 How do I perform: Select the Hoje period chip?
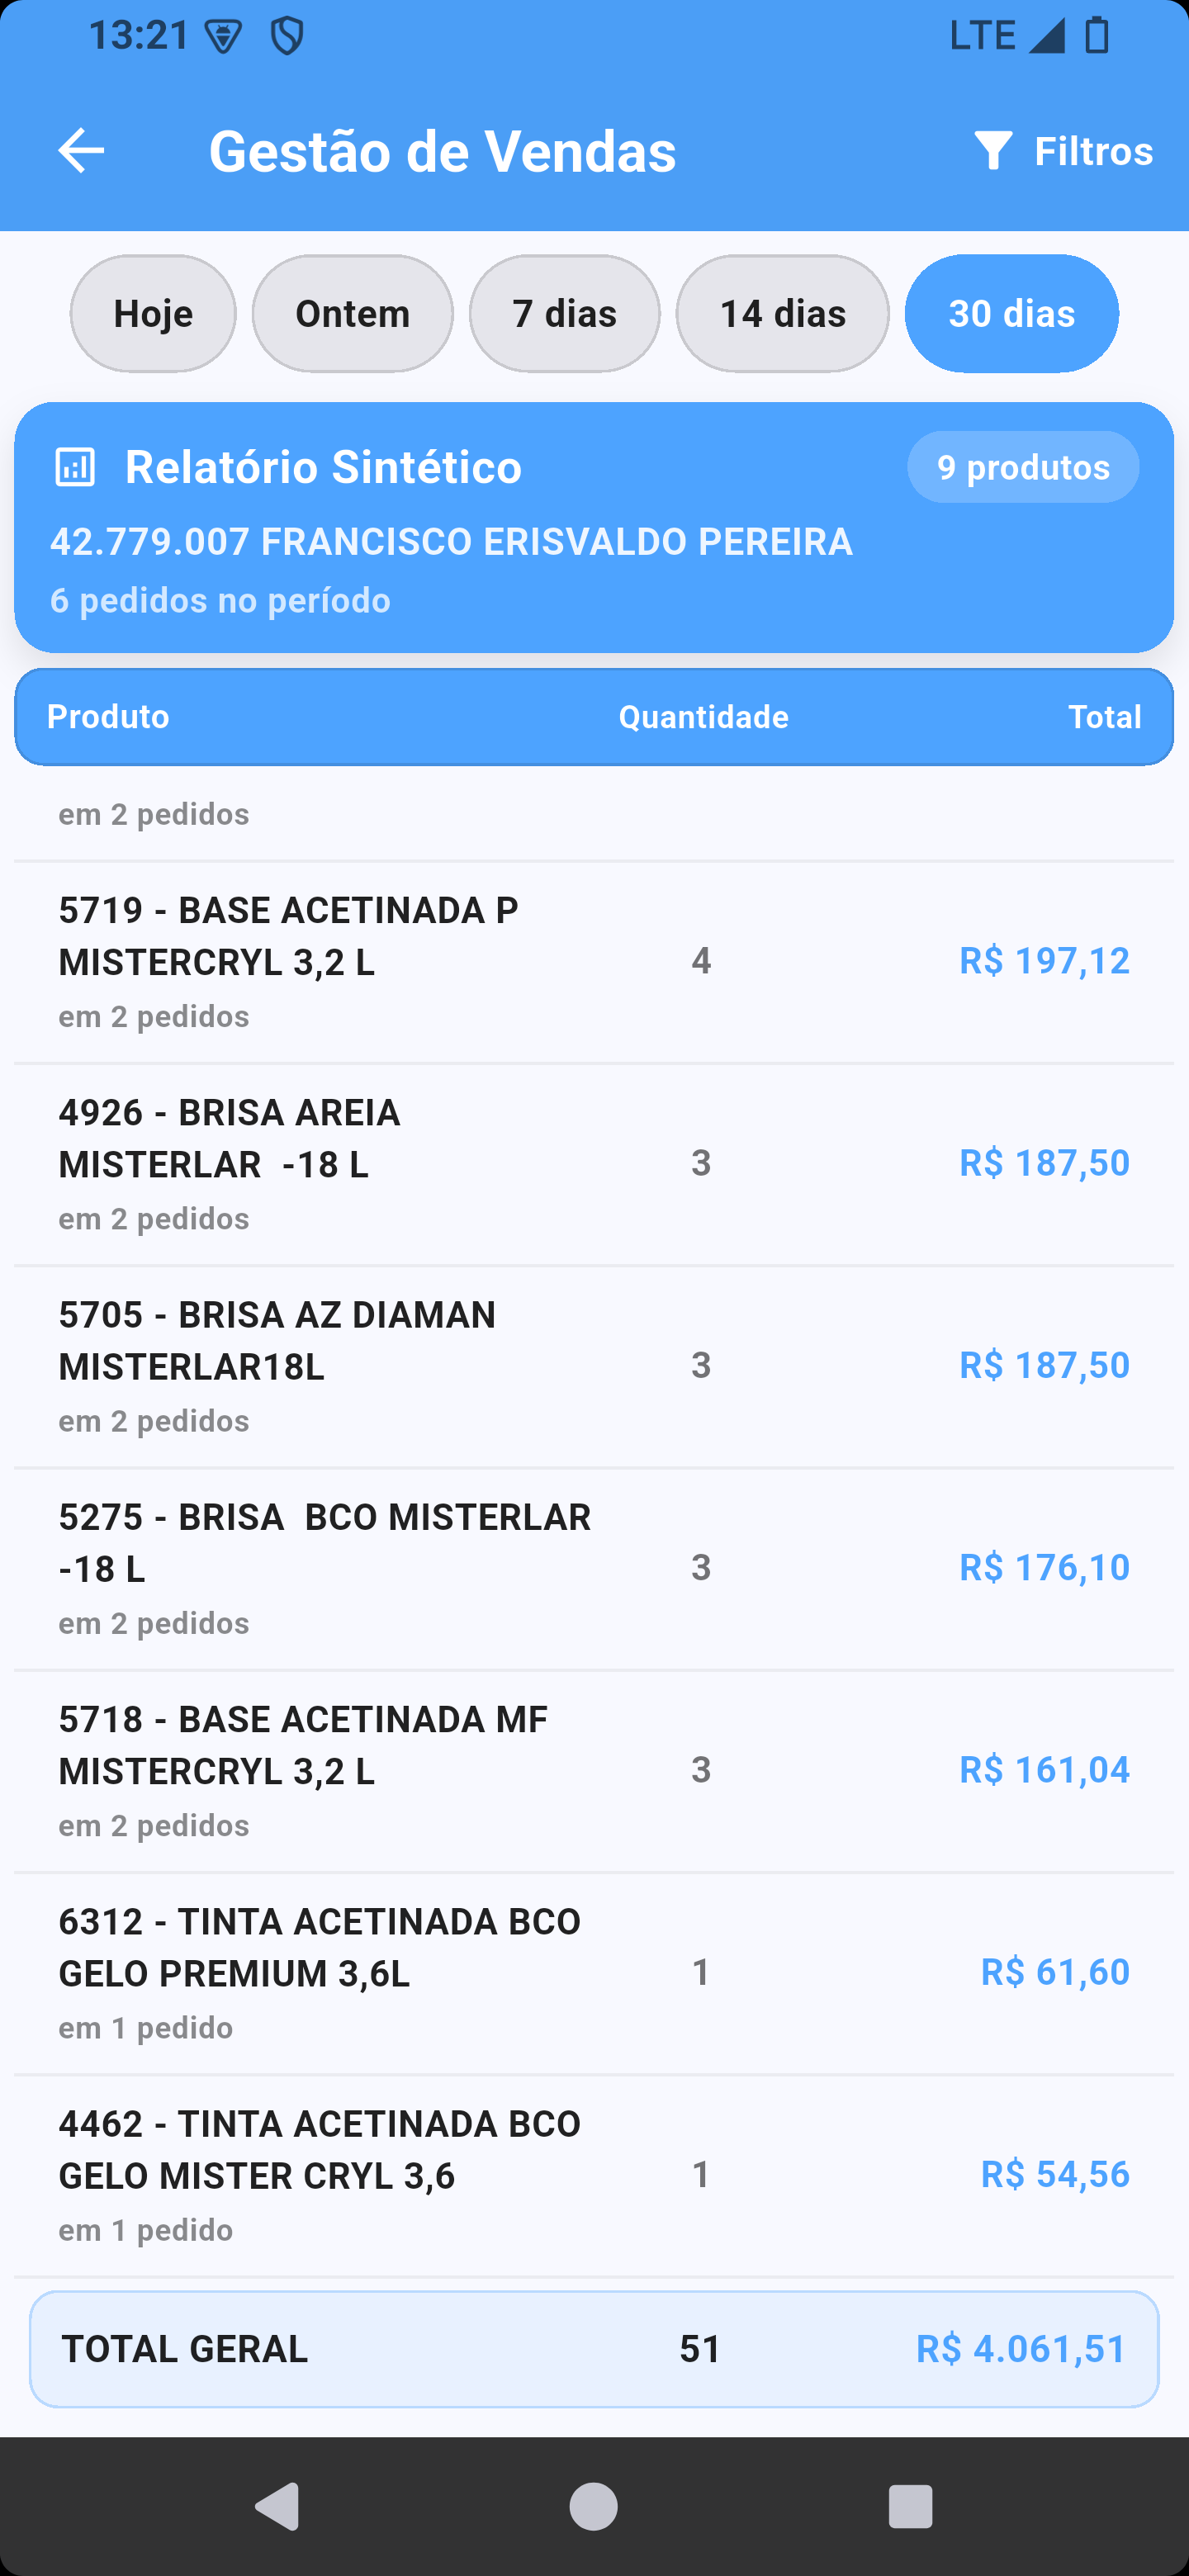tap(153, 313)
